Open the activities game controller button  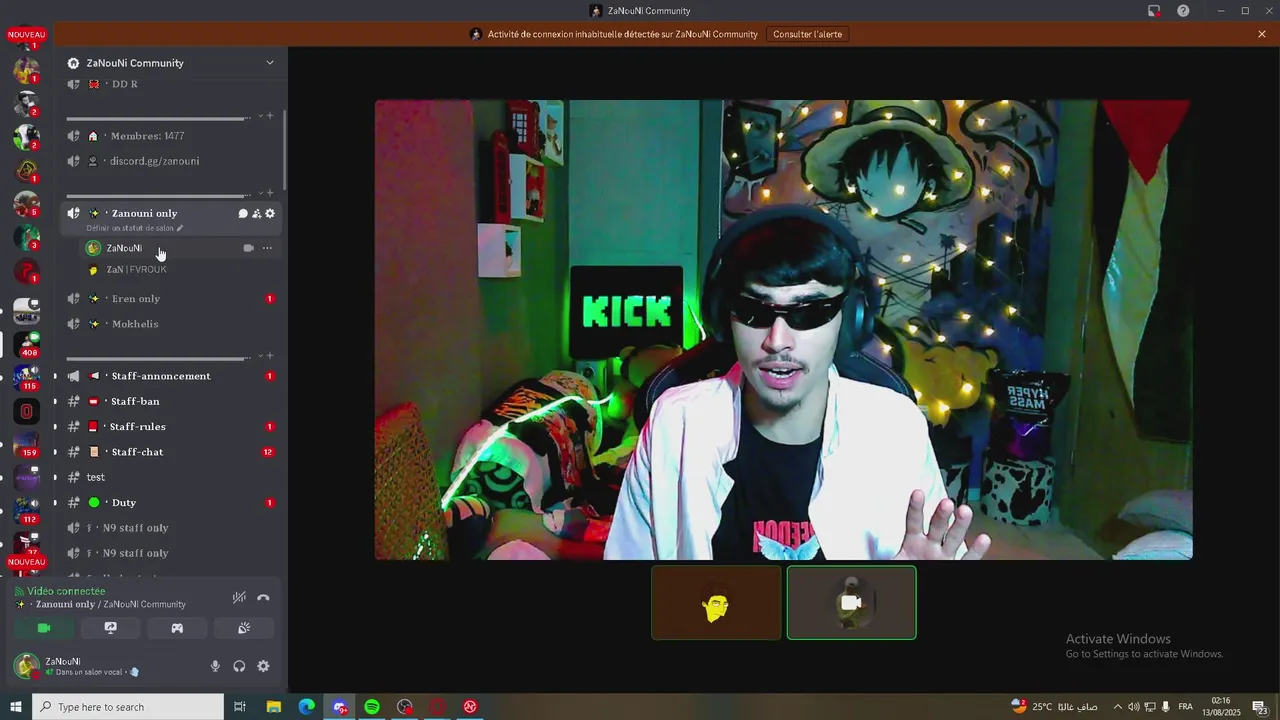click(x=177, y=628)
